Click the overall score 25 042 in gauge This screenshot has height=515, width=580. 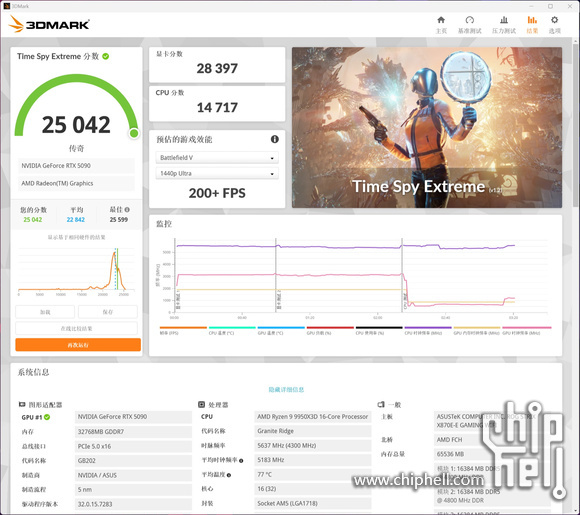point(76,125)
